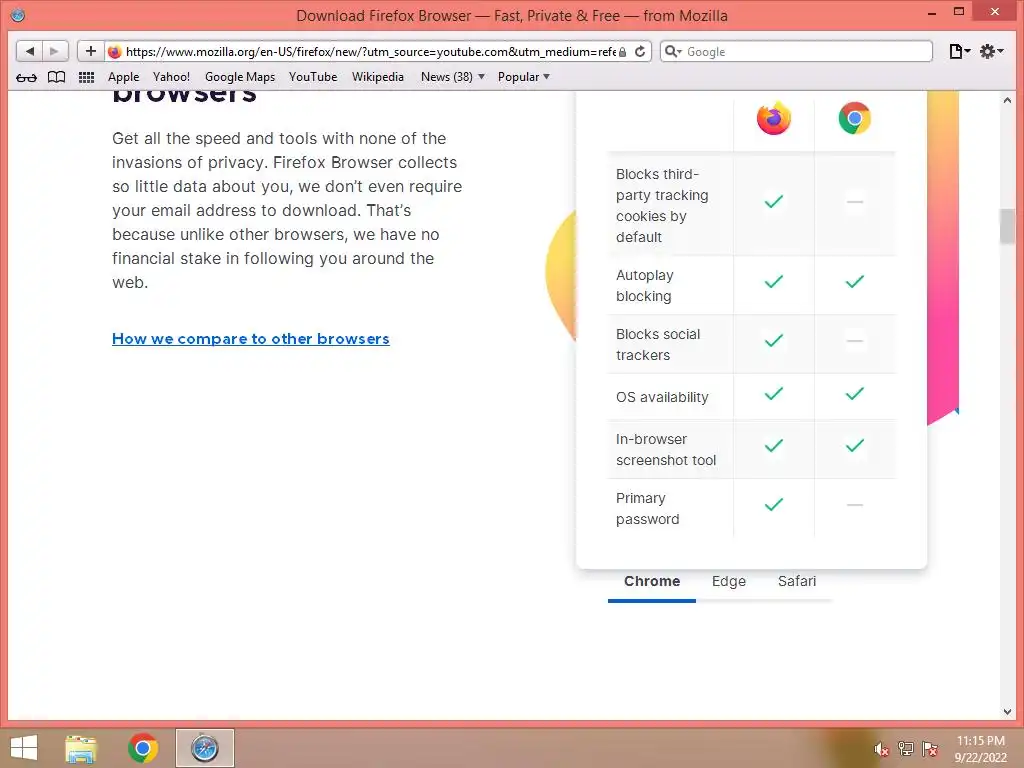Open Top Sites grid icon
This screenshot has height=768, width=1024.
pyautogui.click(x=86, y=77)
